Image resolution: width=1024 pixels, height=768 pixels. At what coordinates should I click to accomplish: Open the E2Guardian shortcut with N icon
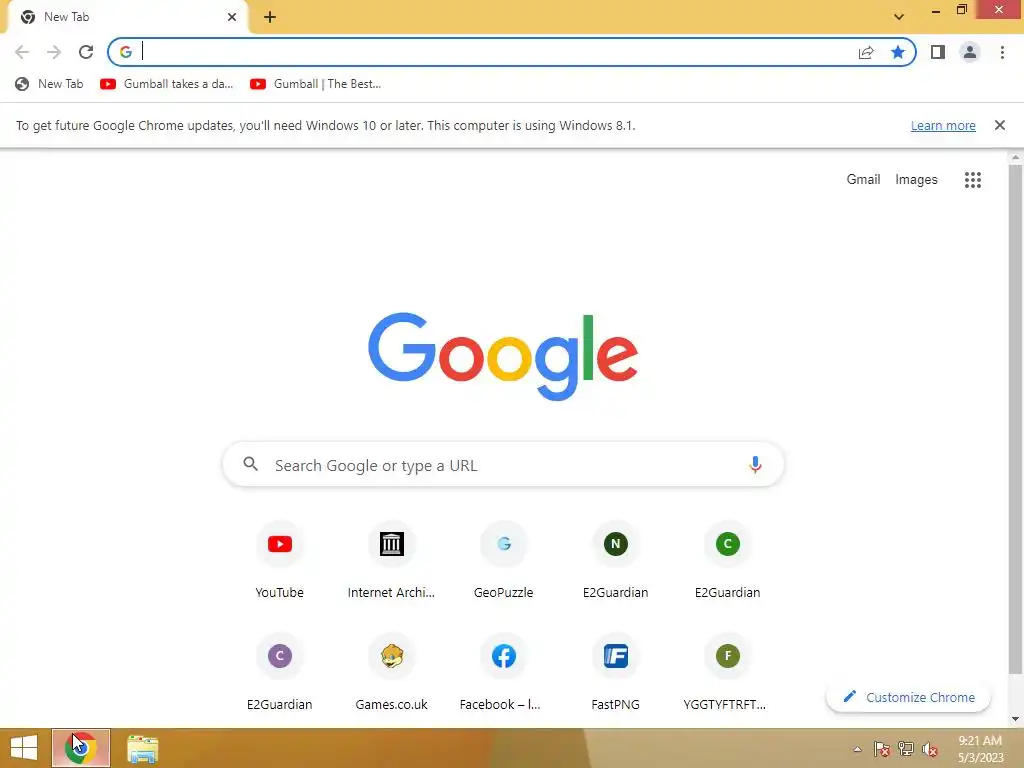coord(615,561)
